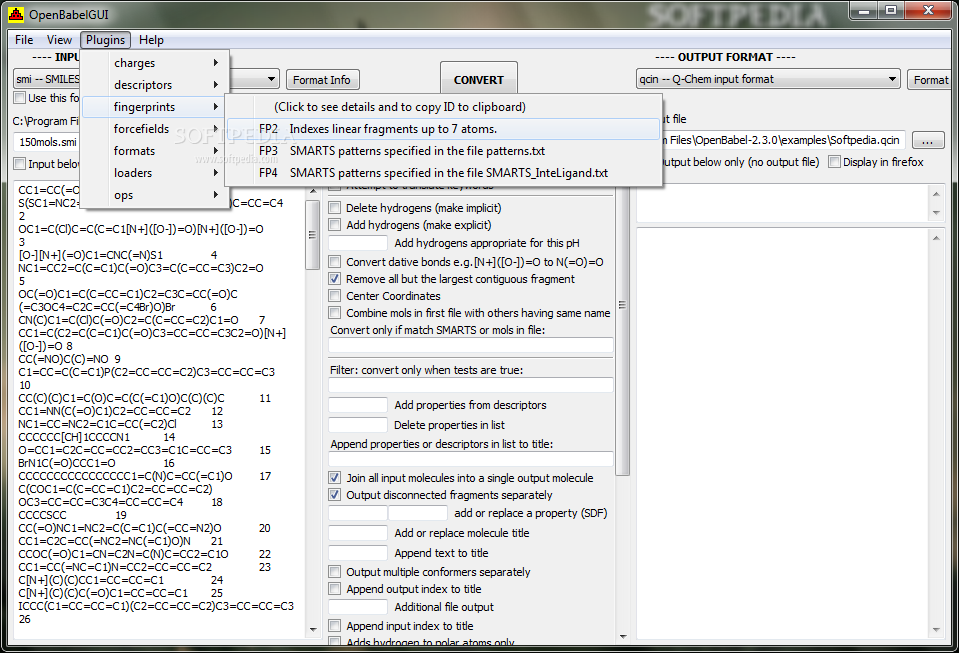Open the ops submenu

(155, 195)
